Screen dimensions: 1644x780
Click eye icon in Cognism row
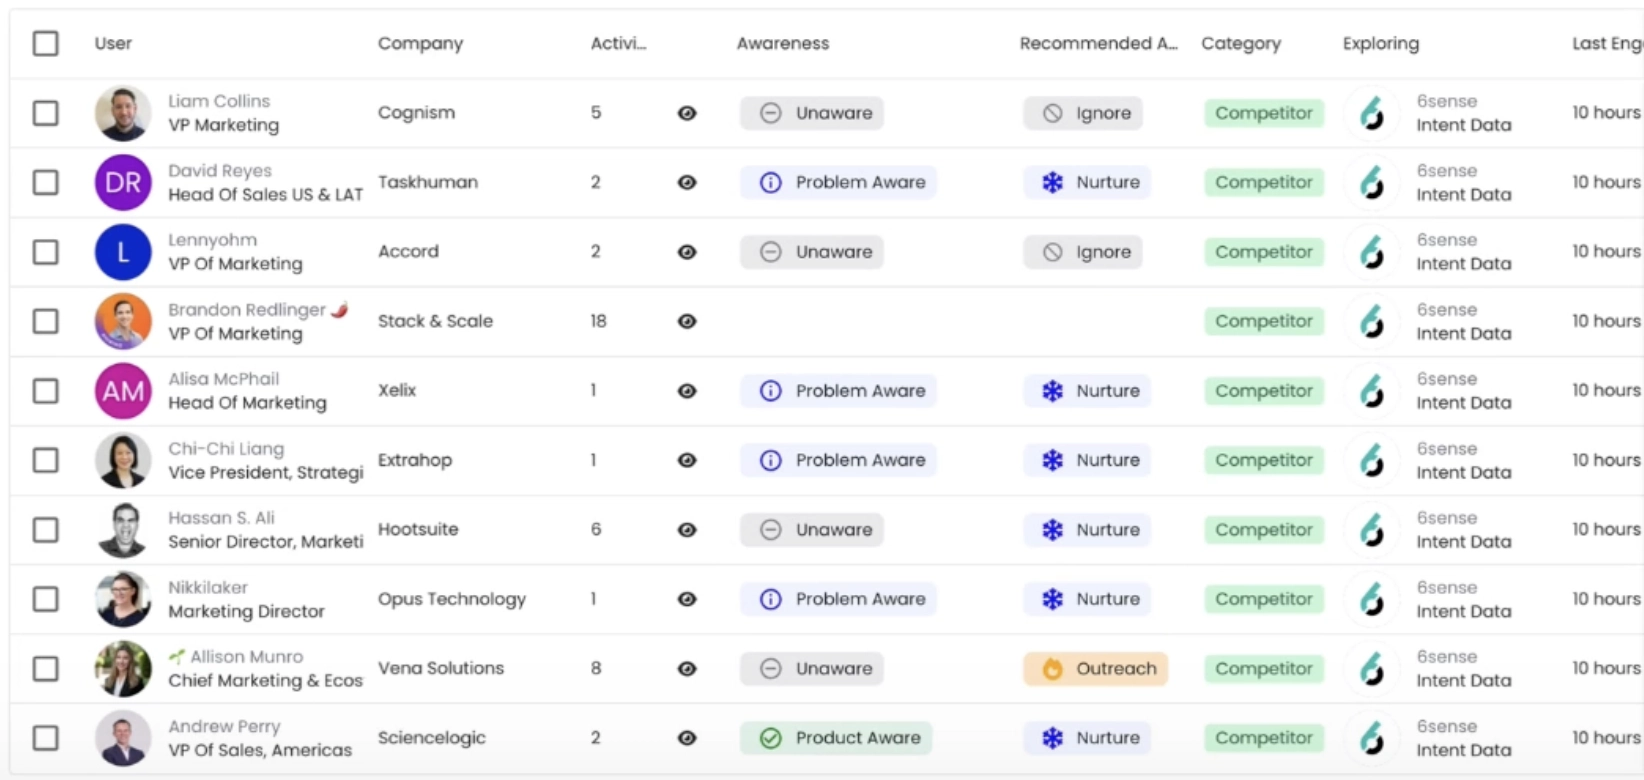[687, 113]
